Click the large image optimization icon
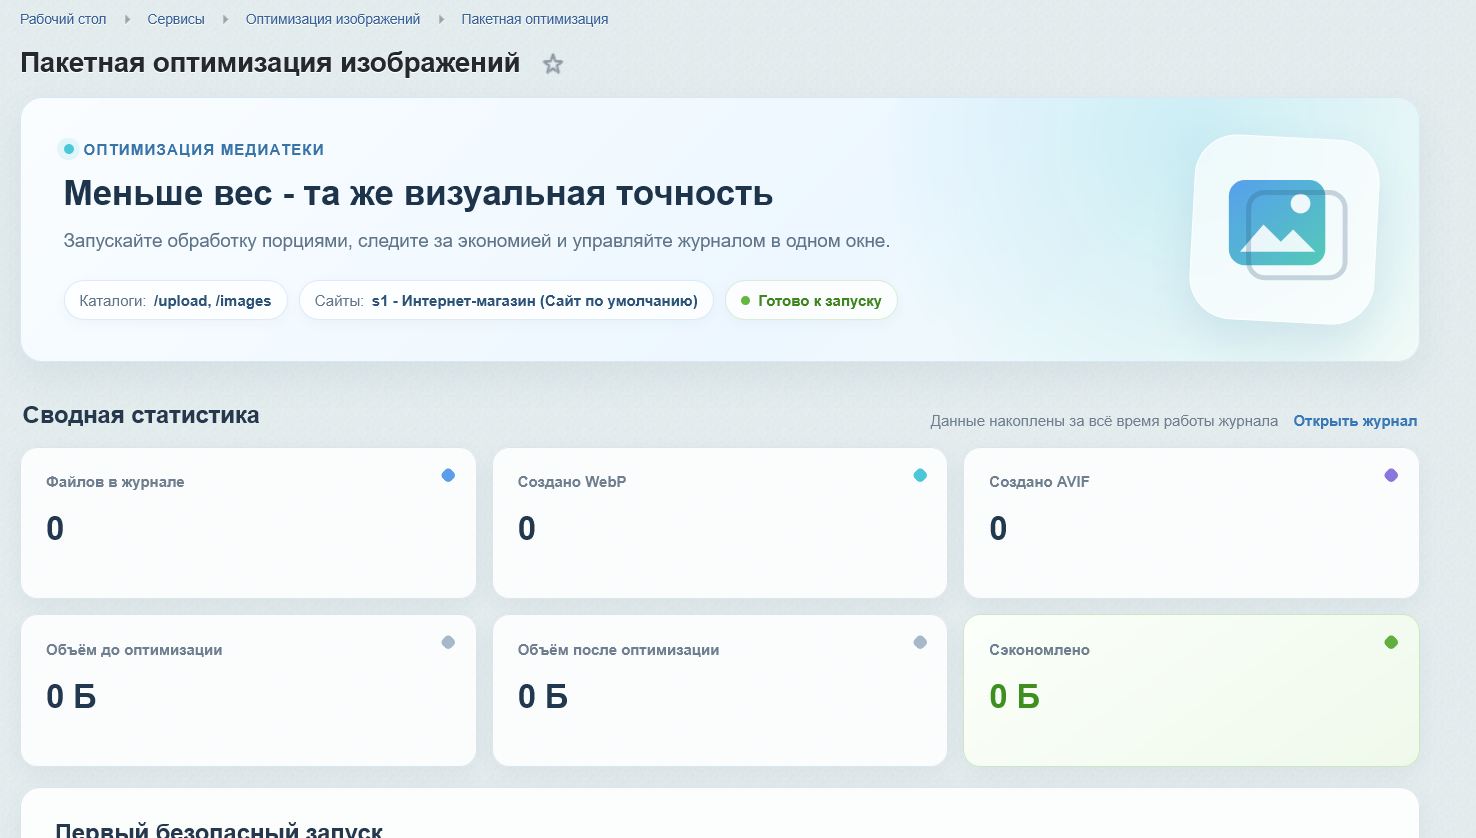Viewport: 1476px width, 838px height. [1285, 229]
